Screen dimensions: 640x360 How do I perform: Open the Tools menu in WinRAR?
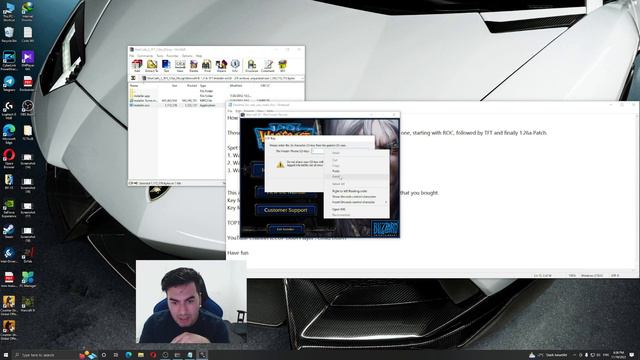(160, 56)
